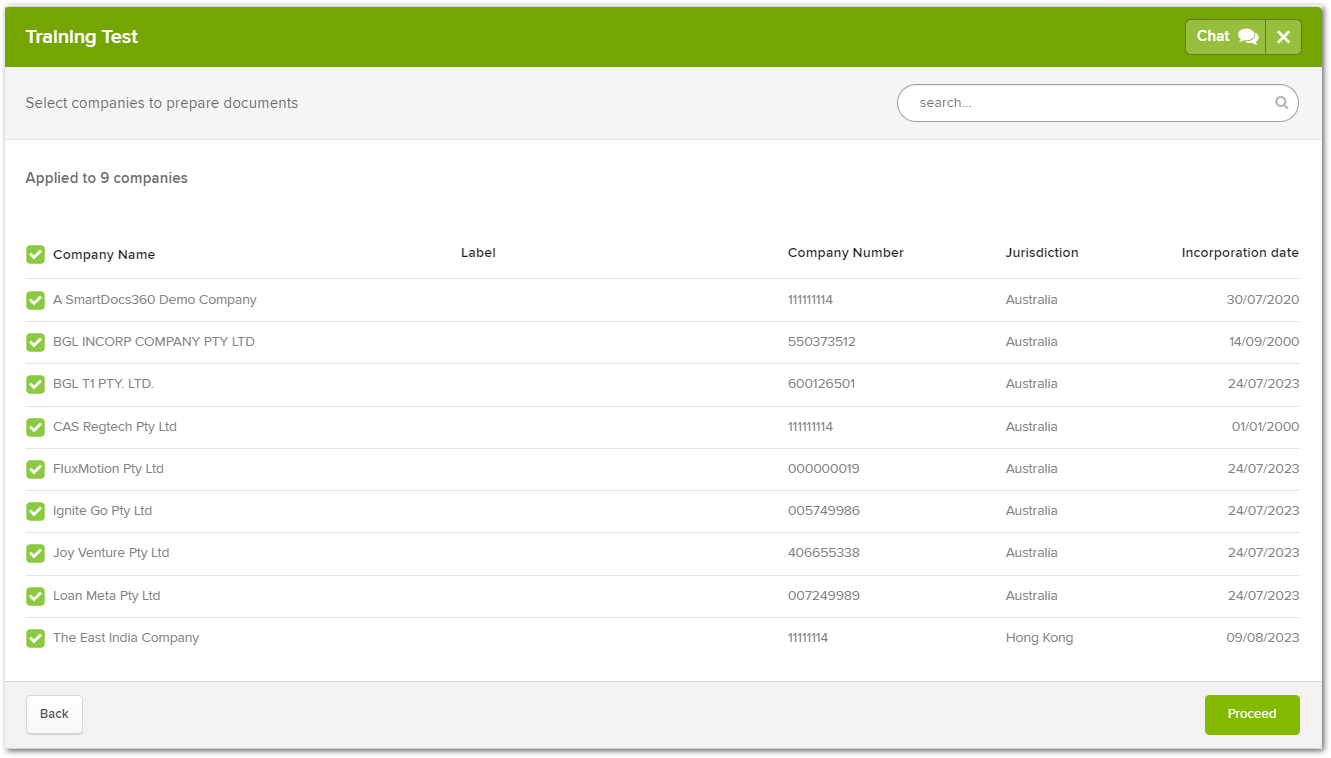Click company number 005749986
Image resolution: width=1331 pixels, height=758 pixels.
[x=824, y=511]
